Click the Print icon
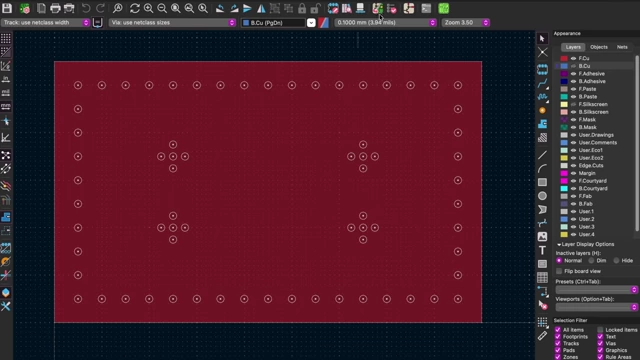 (55, 8)
